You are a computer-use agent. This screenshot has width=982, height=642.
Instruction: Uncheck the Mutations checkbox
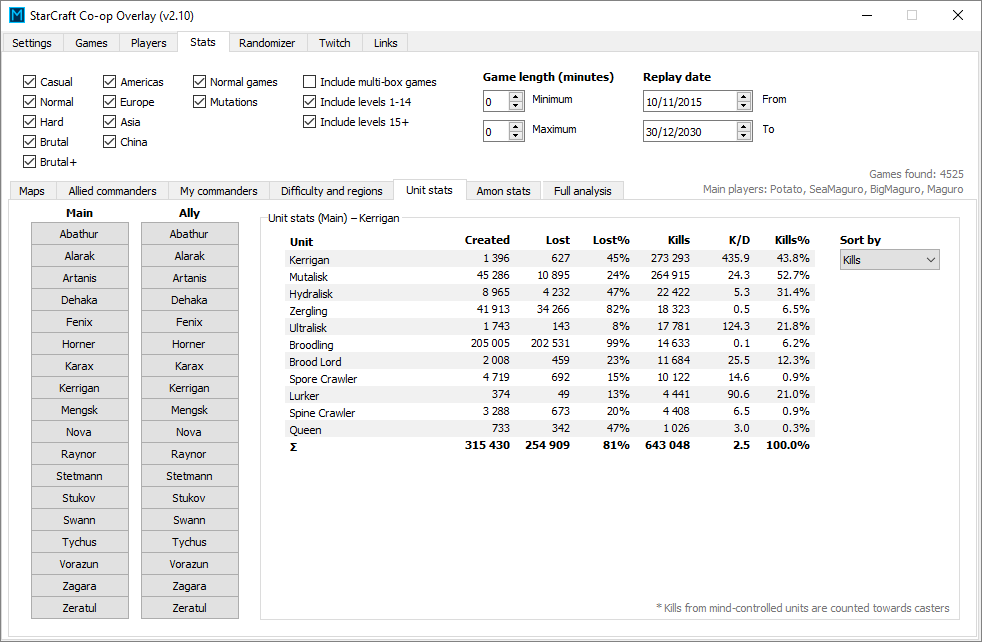[x=200, y=102]
